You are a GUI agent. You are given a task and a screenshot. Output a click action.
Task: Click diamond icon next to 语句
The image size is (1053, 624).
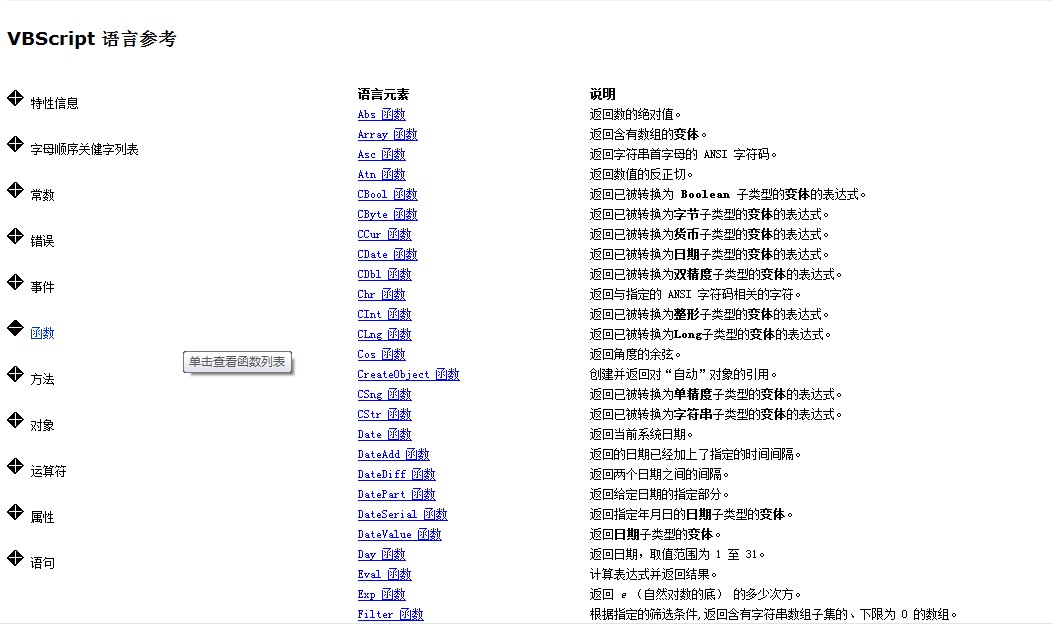pos(15,558)
